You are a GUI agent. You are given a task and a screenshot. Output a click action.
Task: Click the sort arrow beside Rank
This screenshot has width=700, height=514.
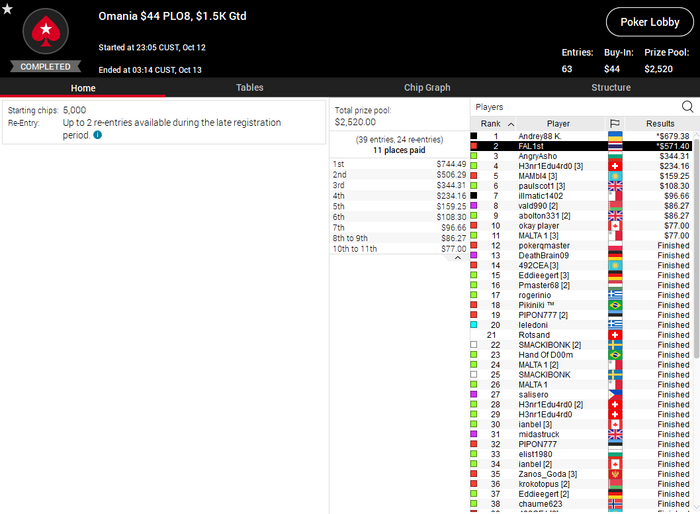511,124
